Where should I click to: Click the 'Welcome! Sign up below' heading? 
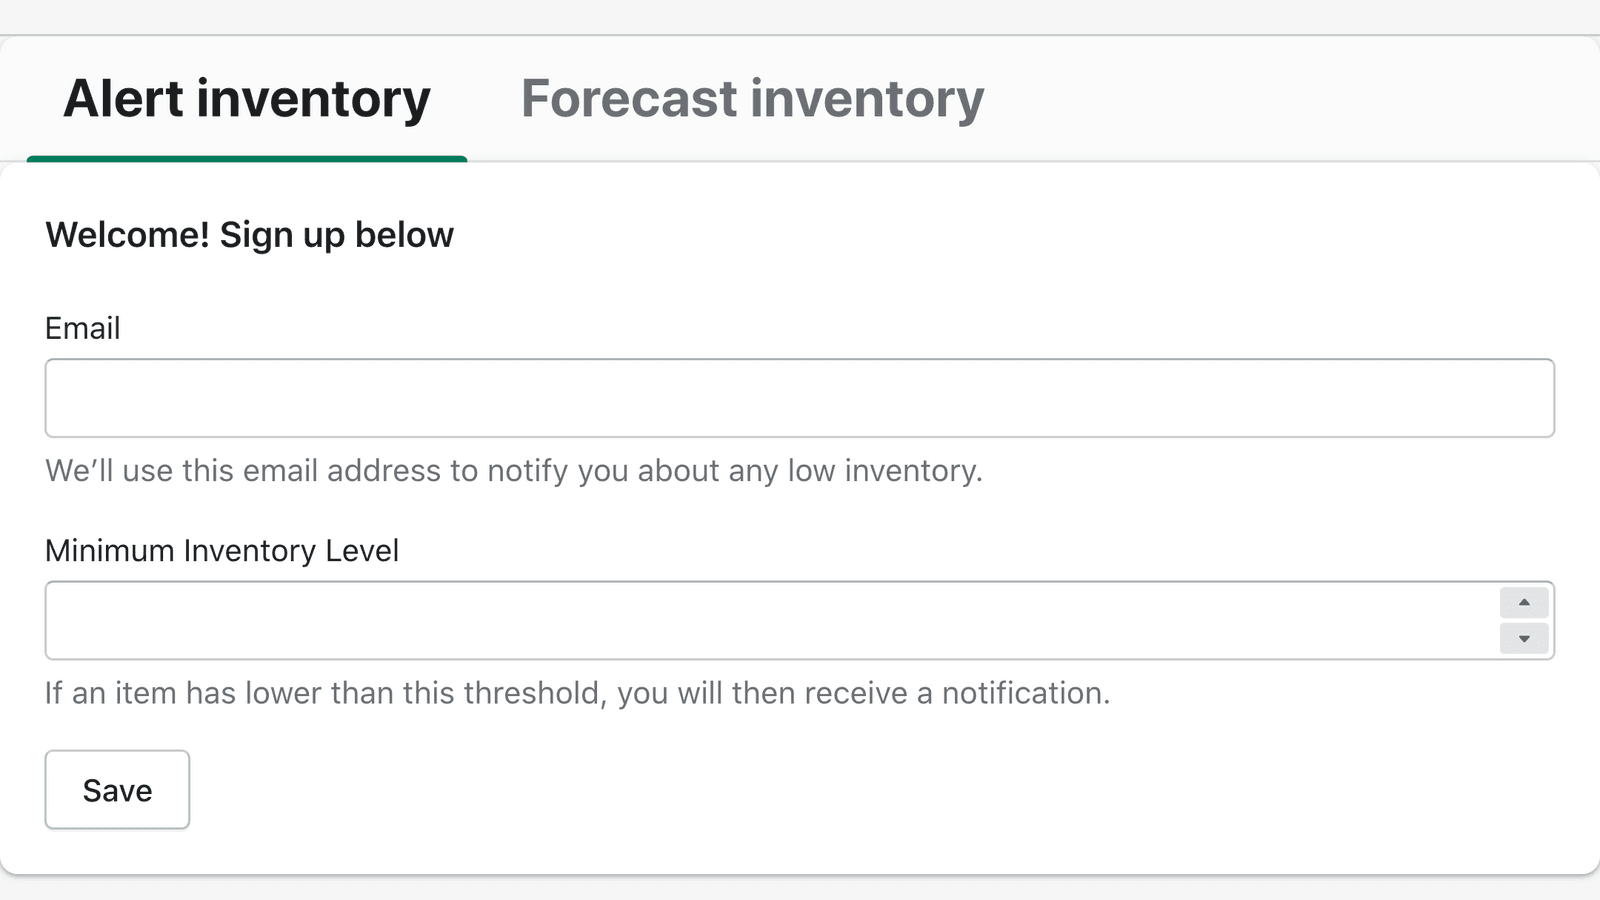click(x=249, y=235)
